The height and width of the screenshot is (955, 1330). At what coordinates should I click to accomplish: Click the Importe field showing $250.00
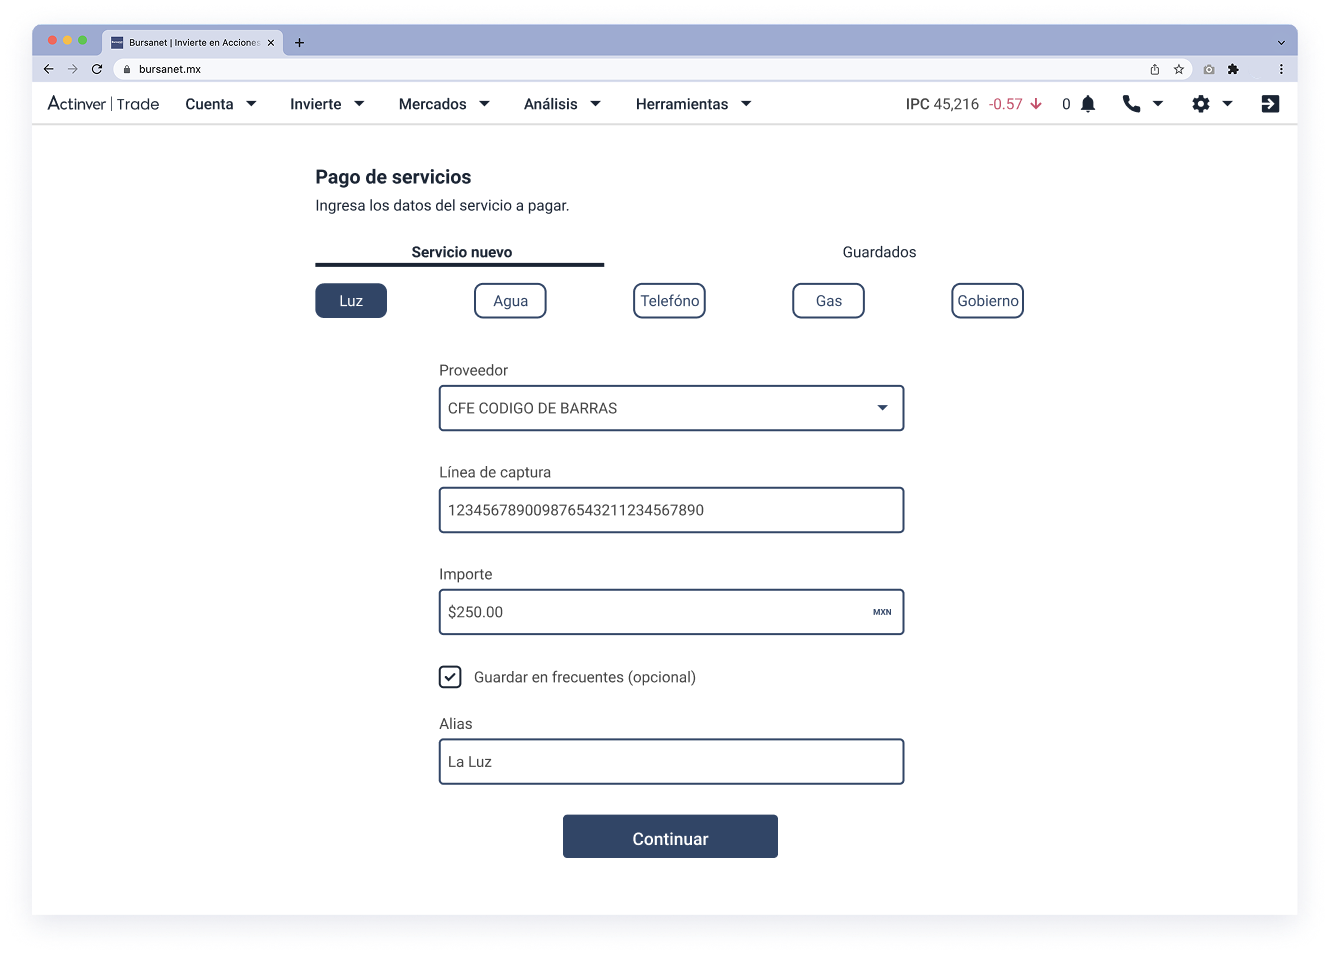click(671, 612)
